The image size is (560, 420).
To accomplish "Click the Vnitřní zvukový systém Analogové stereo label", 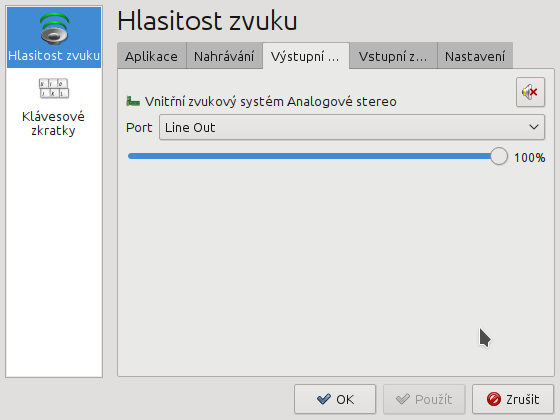I will click(x=271, y=102).
